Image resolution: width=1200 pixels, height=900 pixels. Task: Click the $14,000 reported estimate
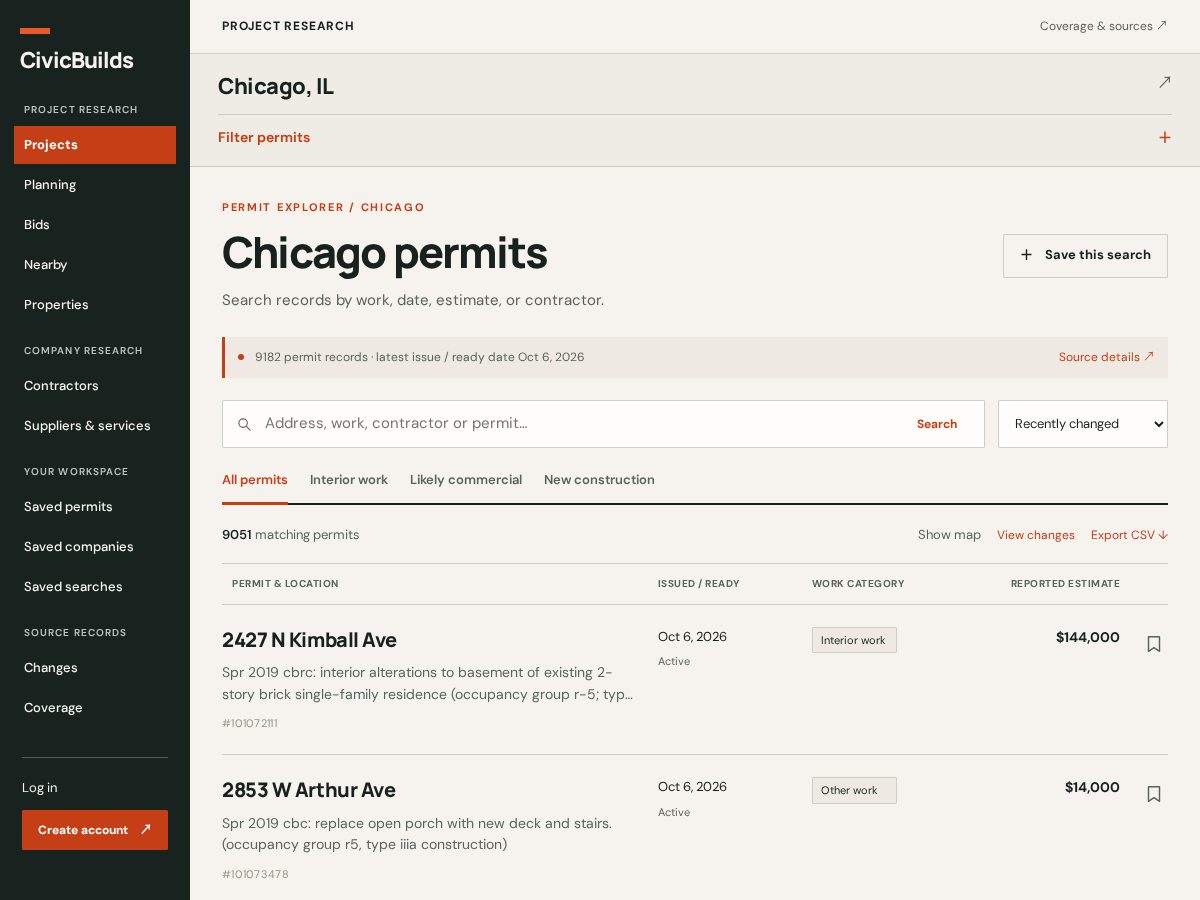click(x=1092, y=787)
